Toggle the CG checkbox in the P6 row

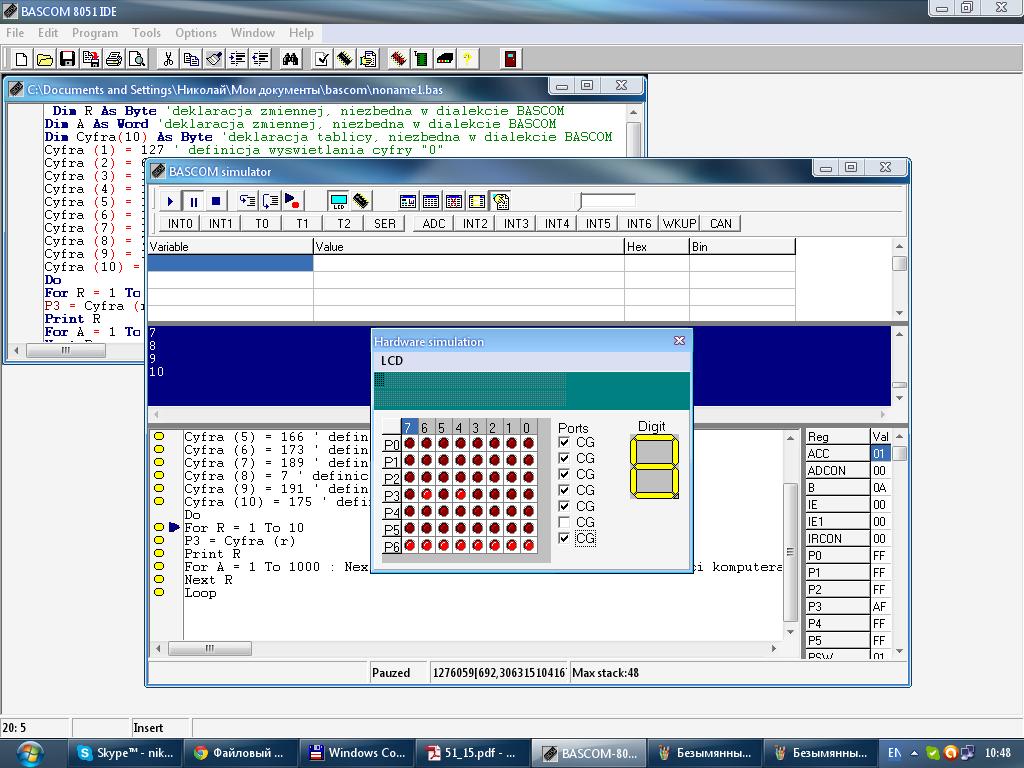[x=564, y=538]
